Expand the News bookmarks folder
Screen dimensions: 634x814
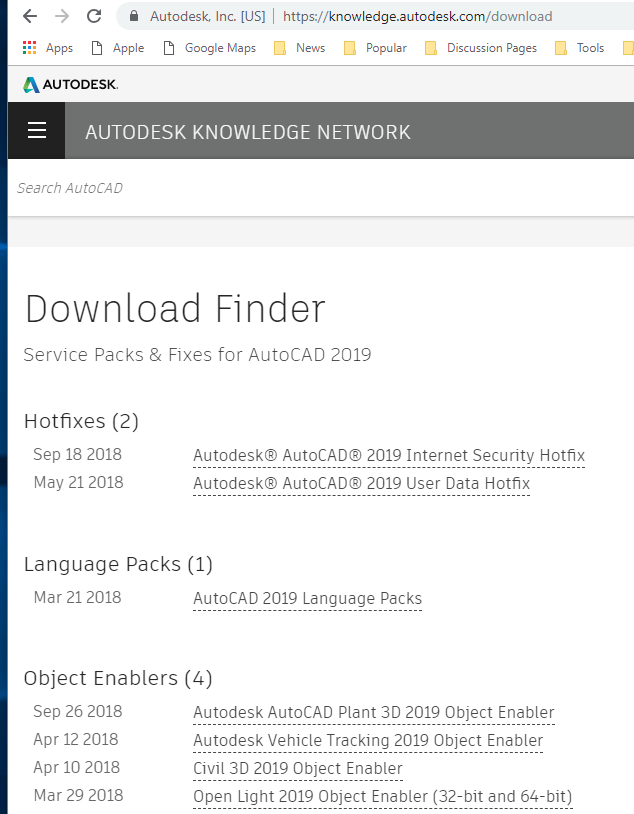point(299,48)
